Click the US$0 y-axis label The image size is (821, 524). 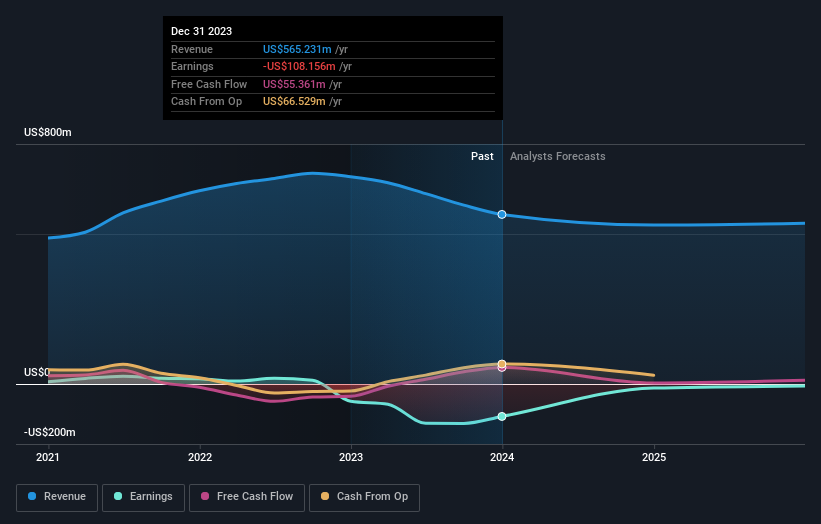click(37, 372)
